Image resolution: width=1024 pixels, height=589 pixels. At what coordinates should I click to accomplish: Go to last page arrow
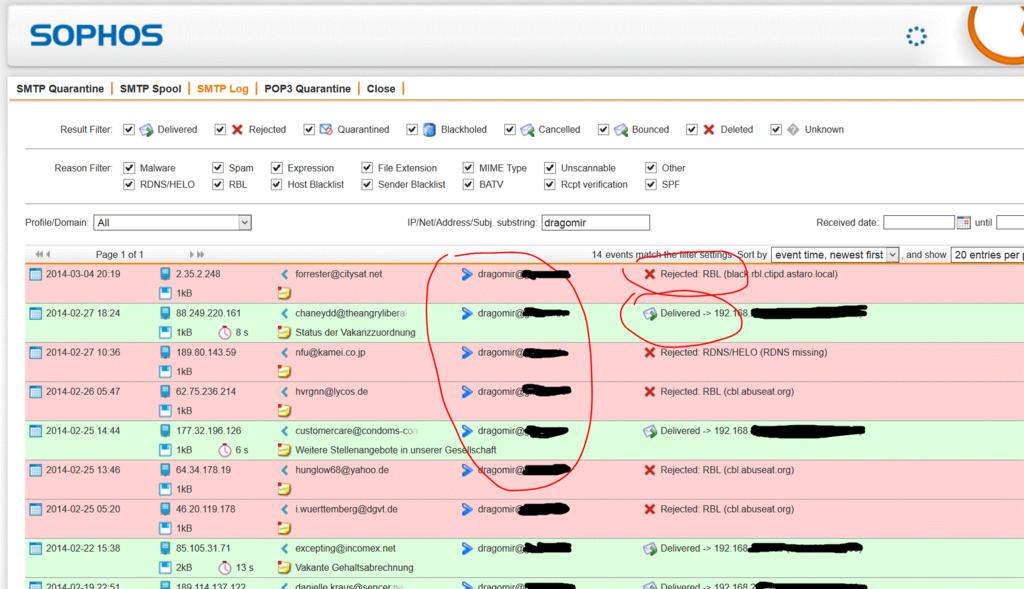200,254
